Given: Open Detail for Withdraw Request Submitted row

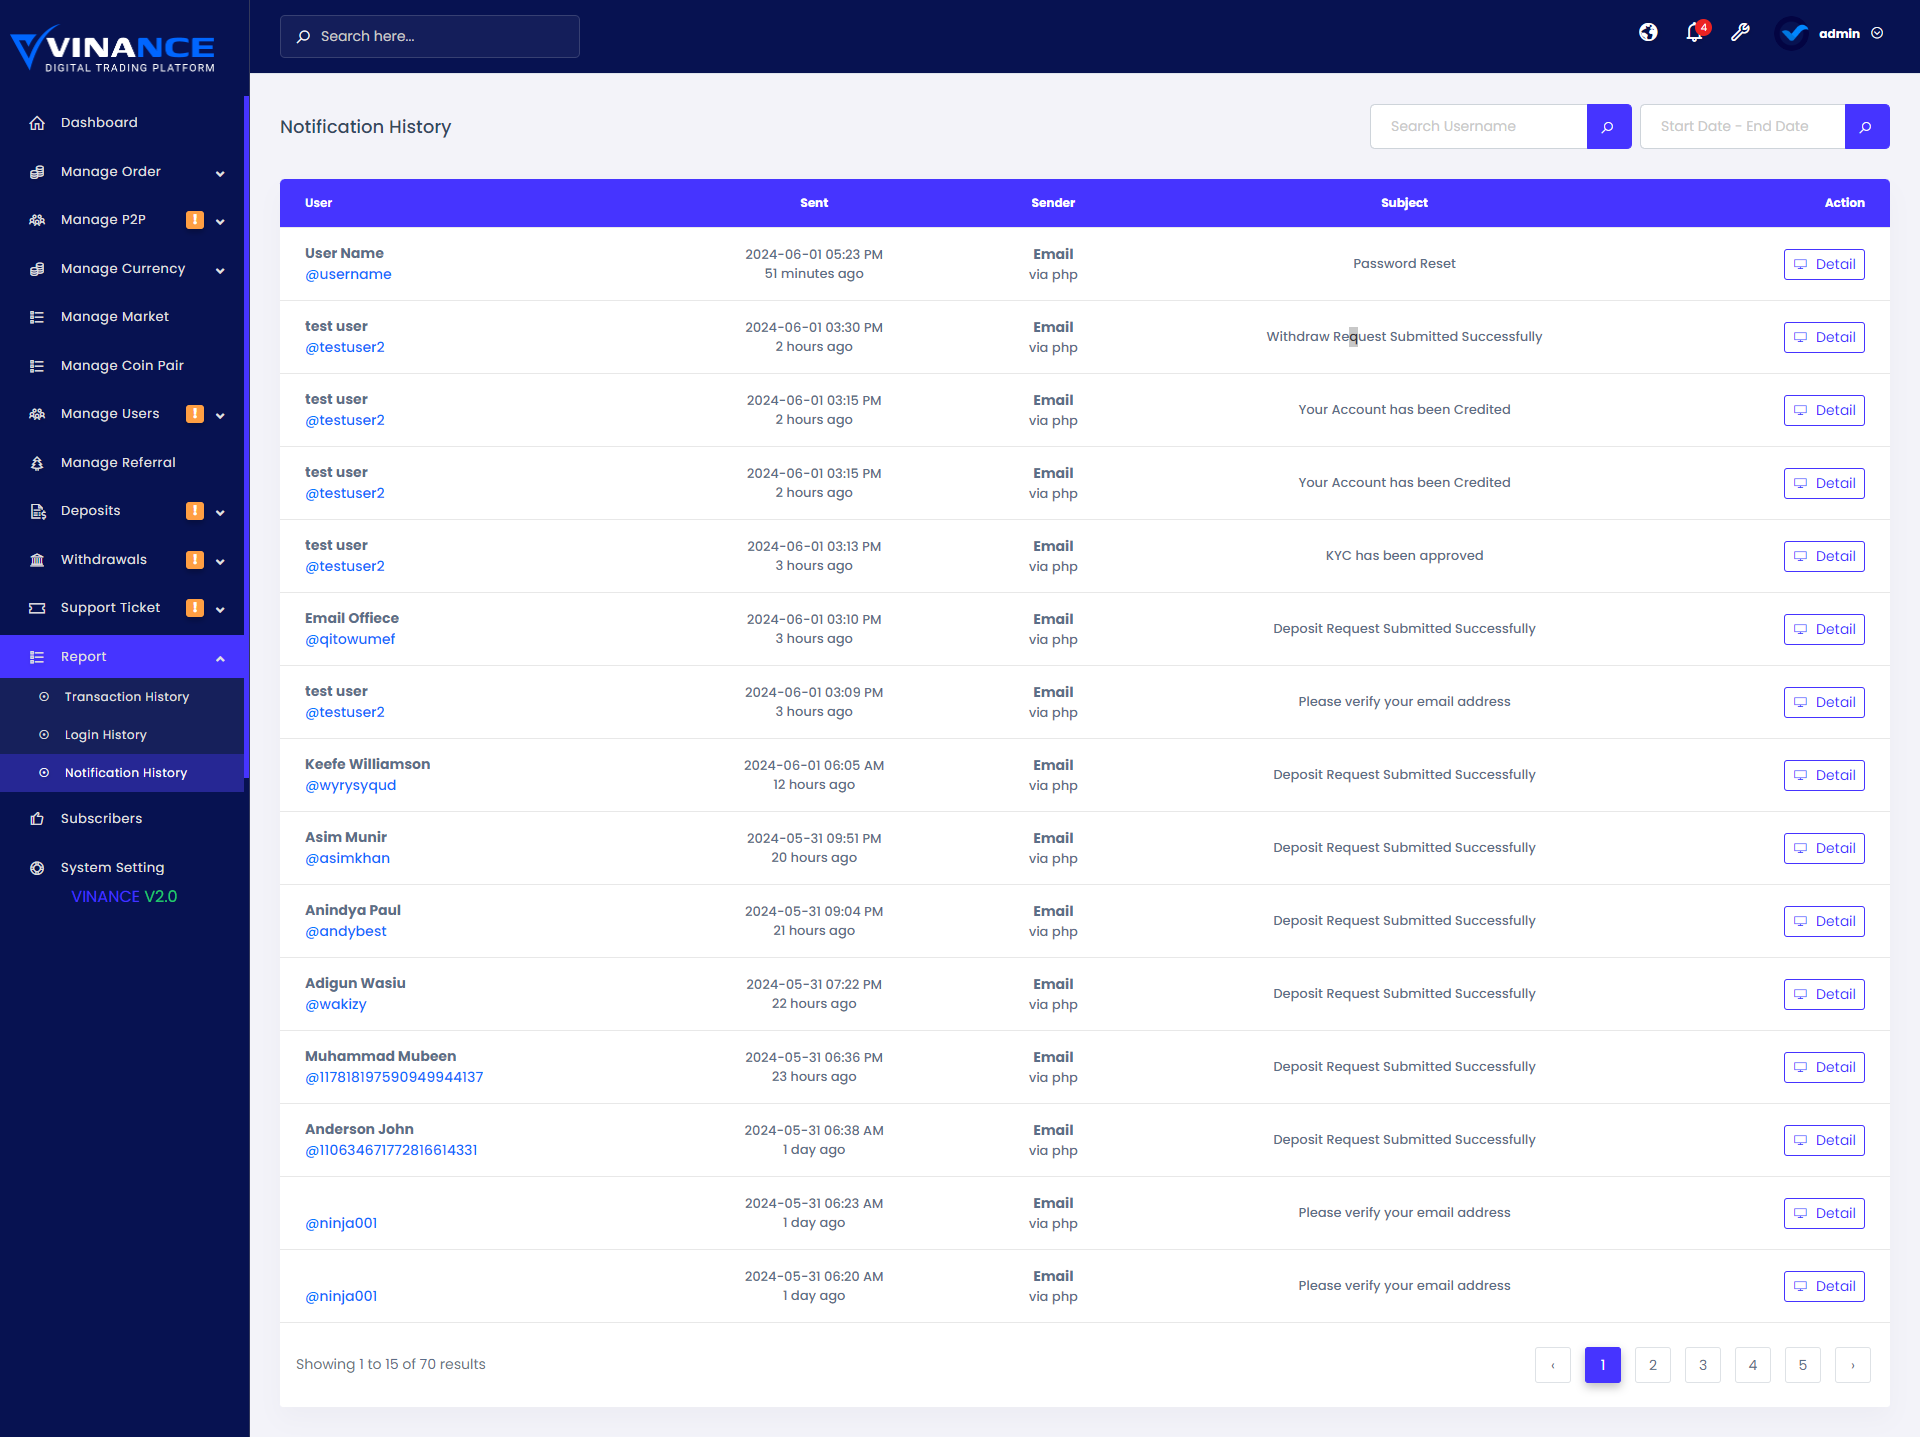Looking at the screenshot, I should 1824,337.
